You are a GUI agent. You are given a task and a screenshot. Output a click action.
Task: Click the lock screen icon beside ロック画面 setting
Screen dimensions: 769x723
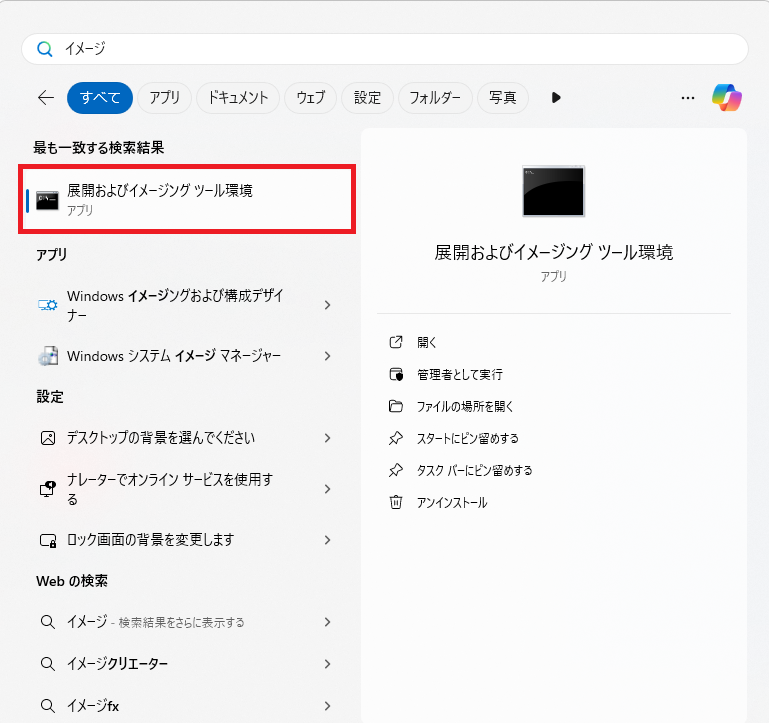click(48, 541)
